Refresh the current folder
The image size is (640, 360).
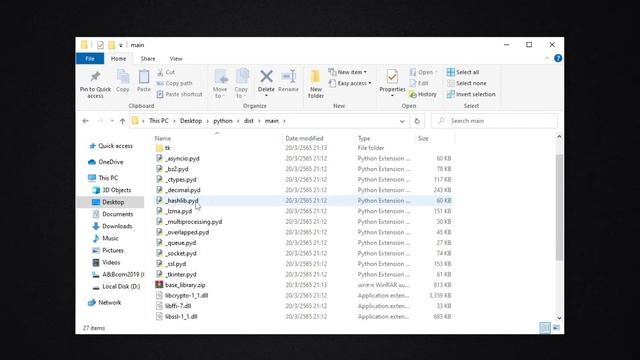[417, 121]
